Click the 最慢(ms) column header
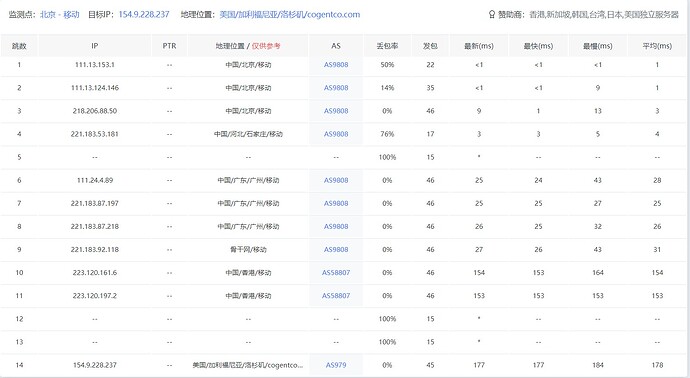This screenshot has height=378, width=690. (x=598, y=46)
